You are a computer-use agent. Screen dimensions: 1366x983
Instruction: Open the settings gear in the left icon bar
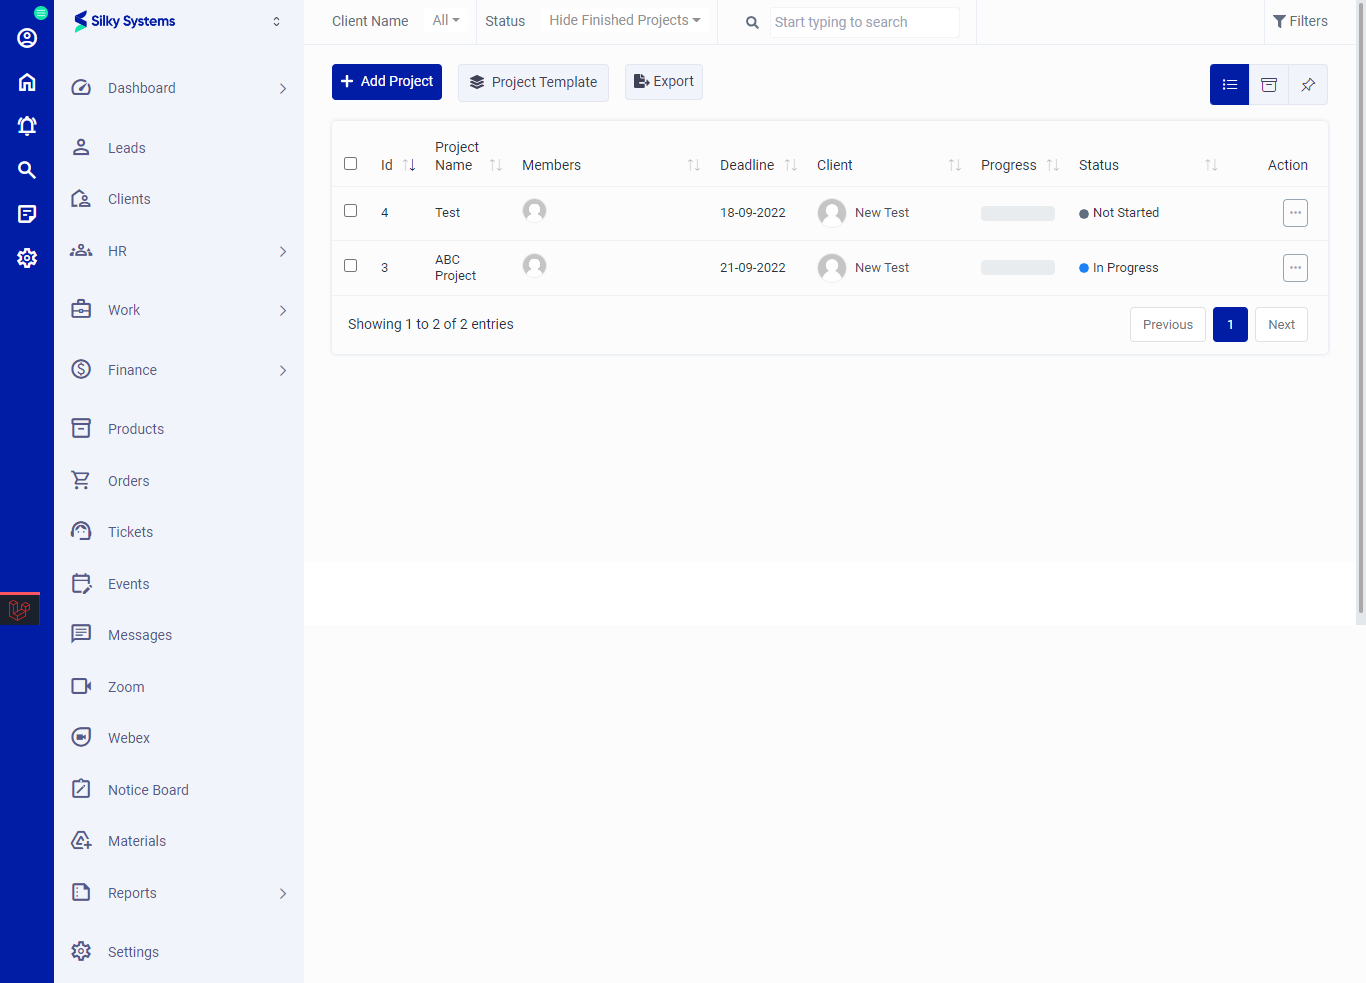27,257
